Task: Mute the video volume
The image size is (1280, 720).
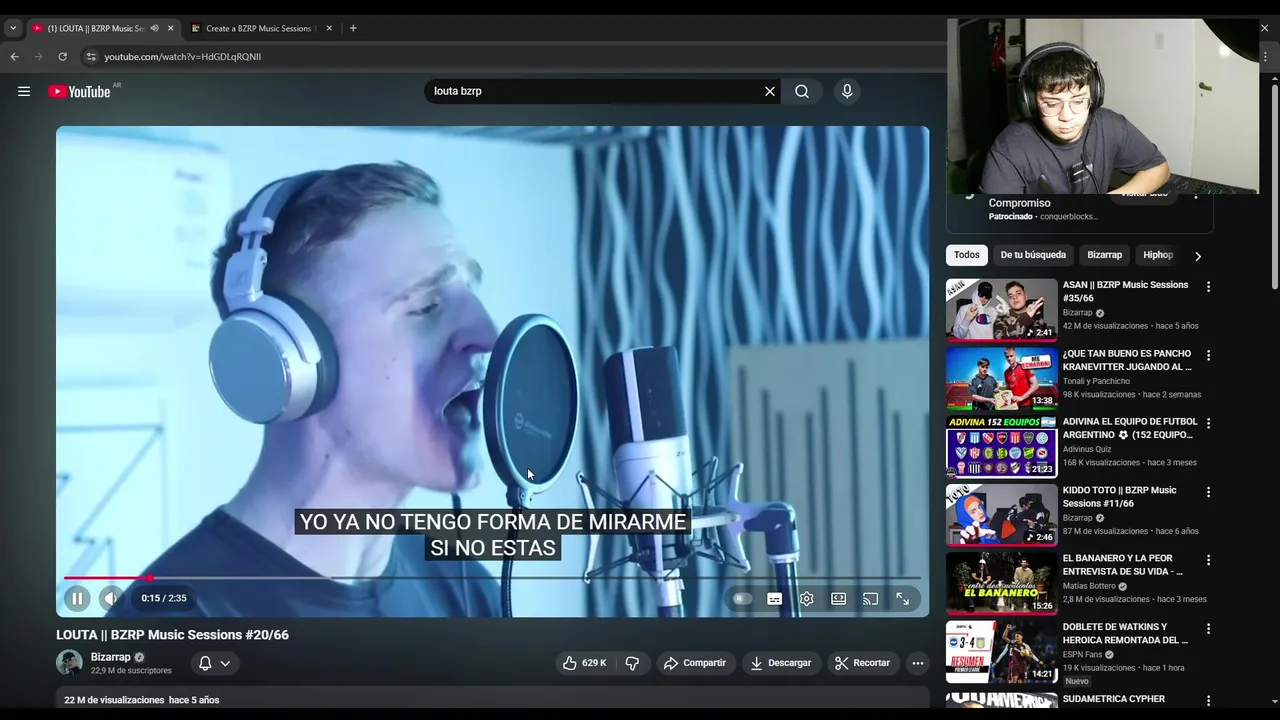Action: [110, 598]
